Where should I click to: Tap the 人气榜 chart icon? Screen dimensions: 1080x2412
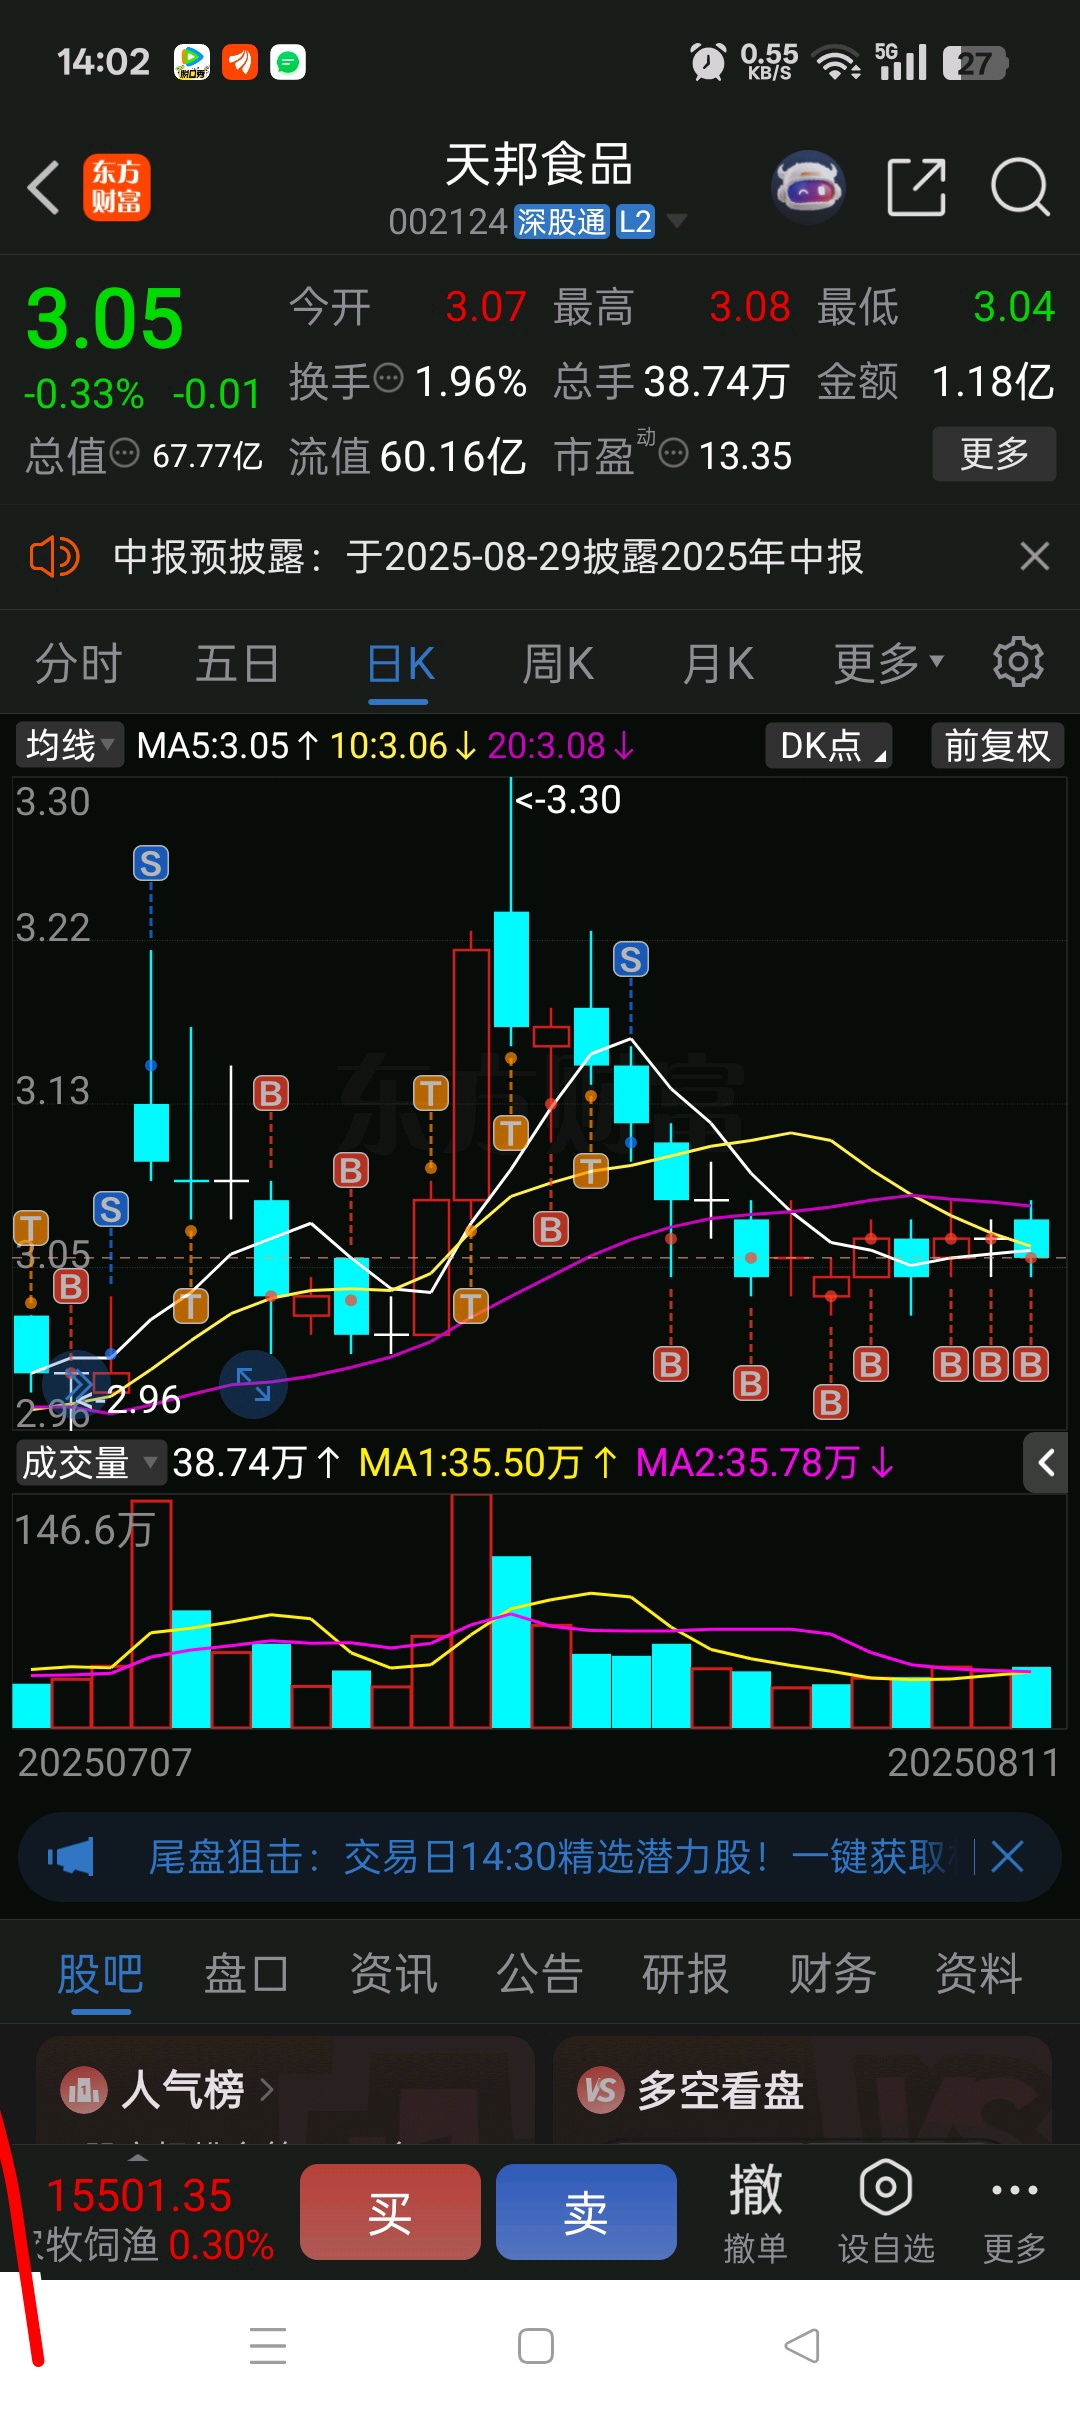tap(84, 2089)
